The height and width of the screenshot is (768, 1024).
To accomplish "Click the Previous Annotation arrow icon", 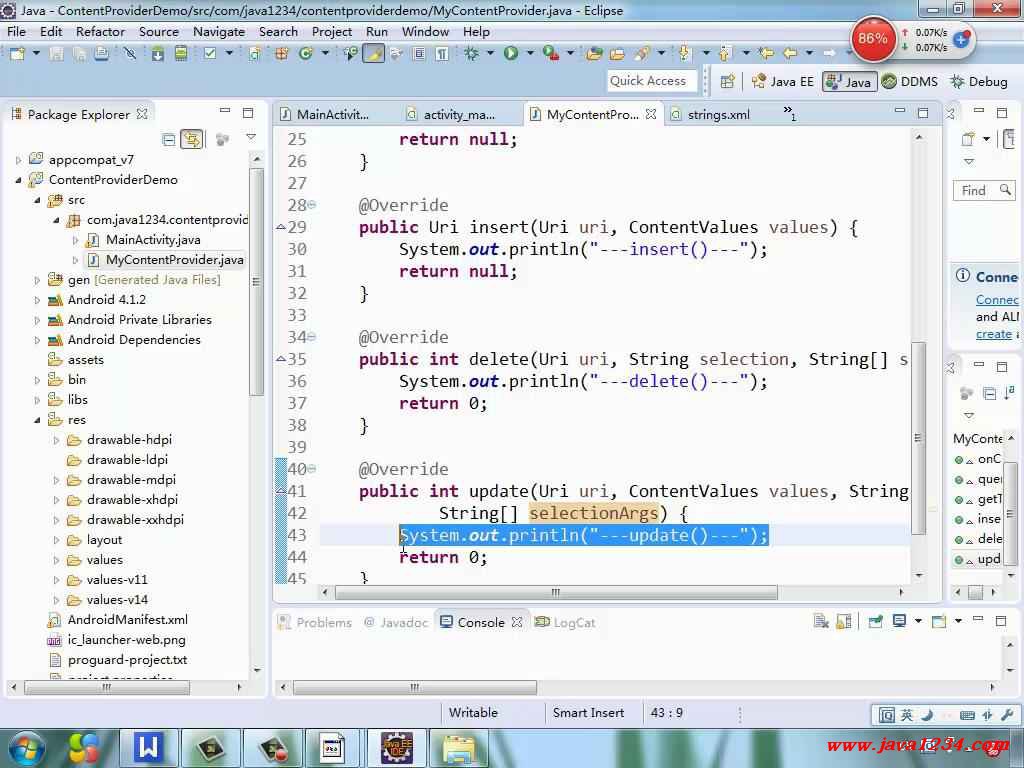I will 724,54.
